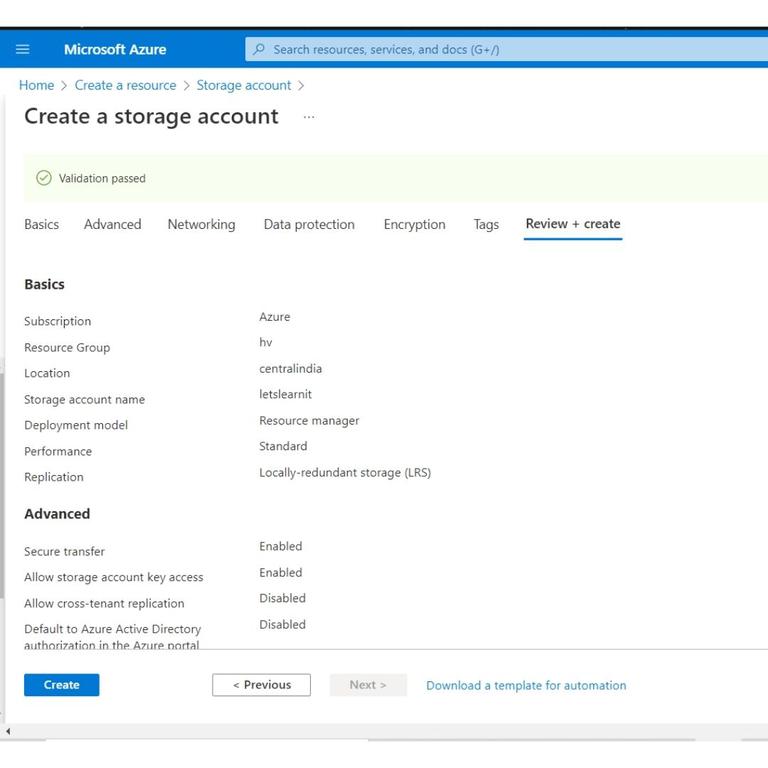This screenshot has height=768, width=768.
Task: Open the Tags tab
Action: pos(486,224)
